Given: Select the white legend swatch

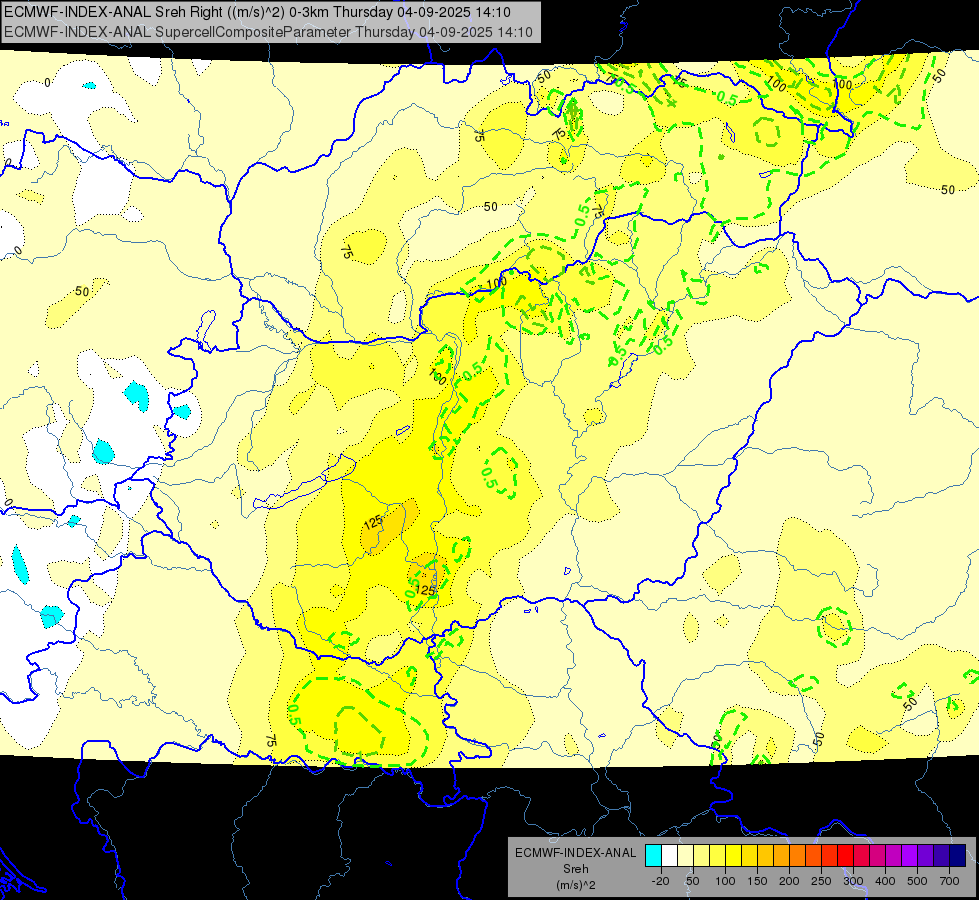Looking at the screenshot, I should 669,856.
